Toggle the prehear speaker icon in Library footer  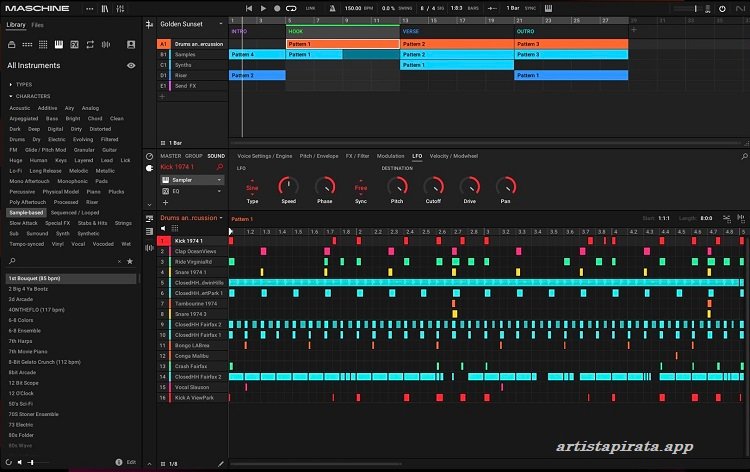(x=20, y=462)
